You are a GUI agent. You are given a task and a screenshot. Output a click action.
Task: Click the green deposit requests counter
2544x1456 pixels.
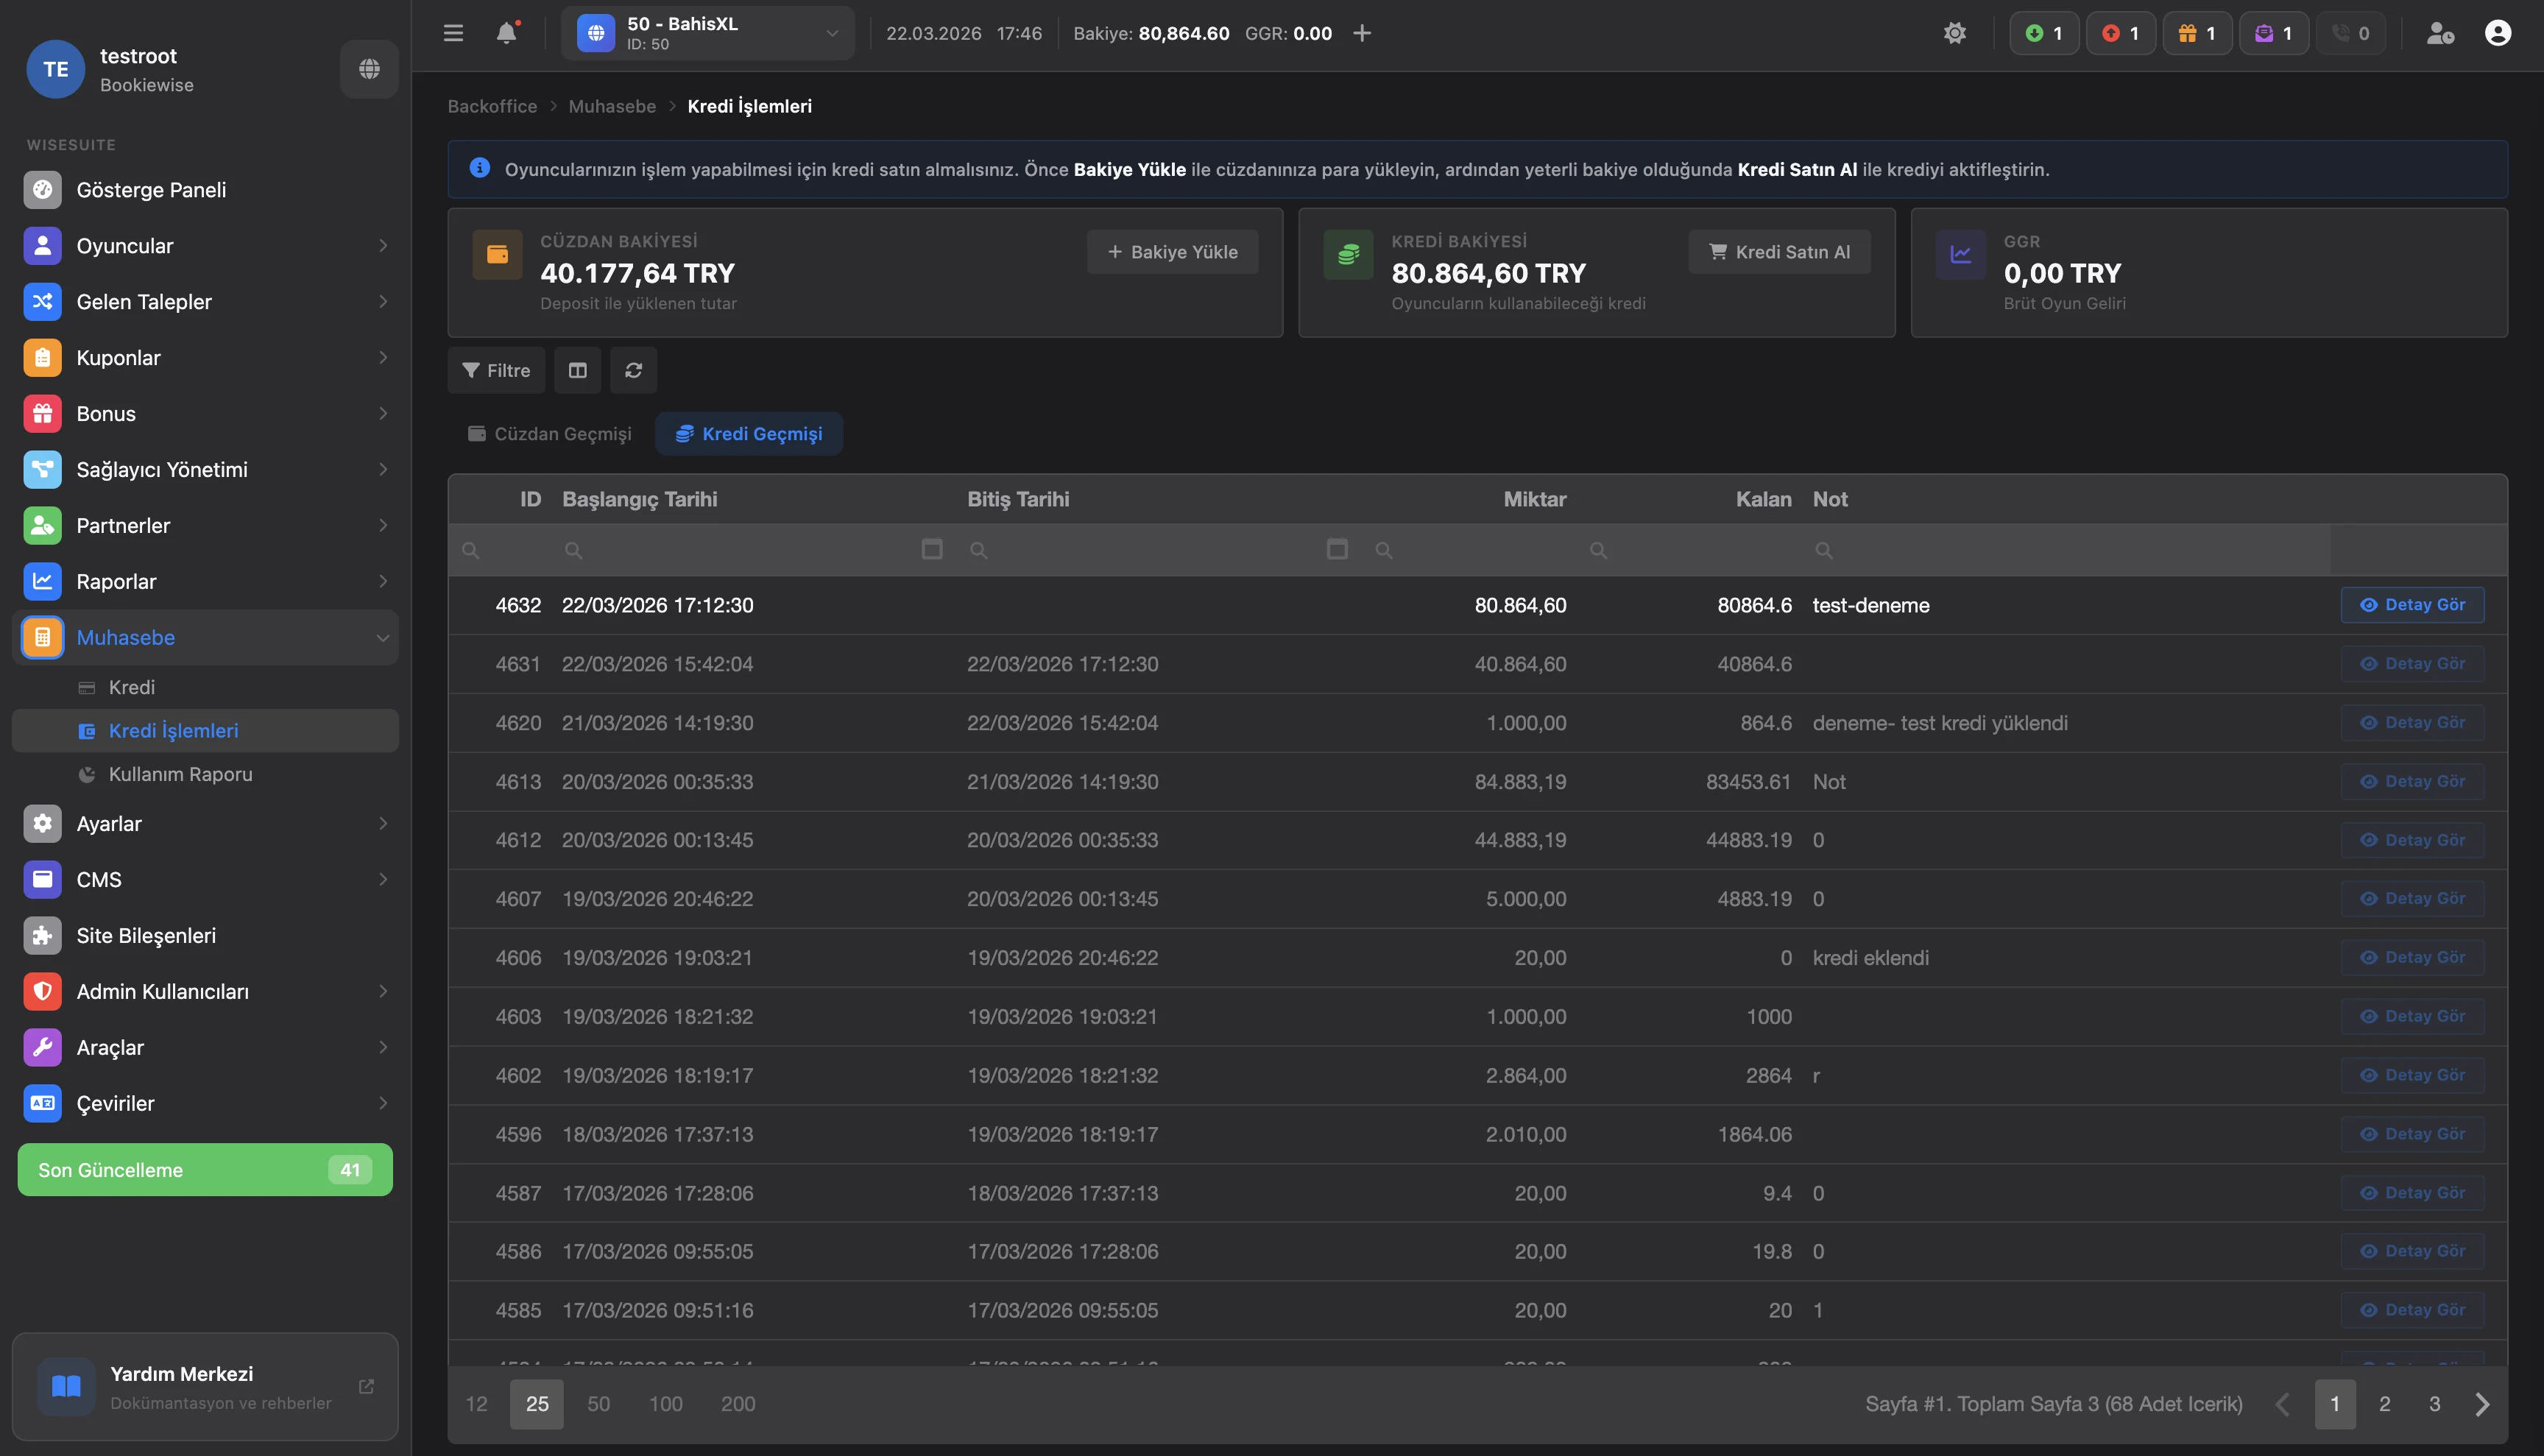(x=2044, y=33)
